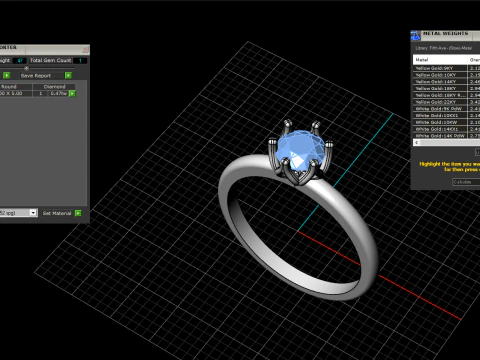This screenshot has width=480, height=360.
Task: Click the green arrow in the Diamond 0.47cw row
Action: coord(72,94)
